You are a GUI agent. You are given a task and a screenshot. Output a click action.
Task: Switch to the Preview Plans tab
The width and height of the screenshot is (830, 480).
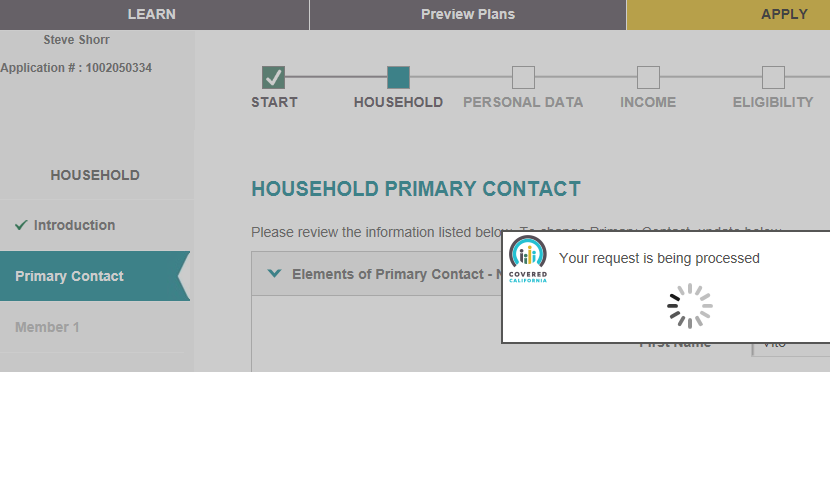point(468,14)
